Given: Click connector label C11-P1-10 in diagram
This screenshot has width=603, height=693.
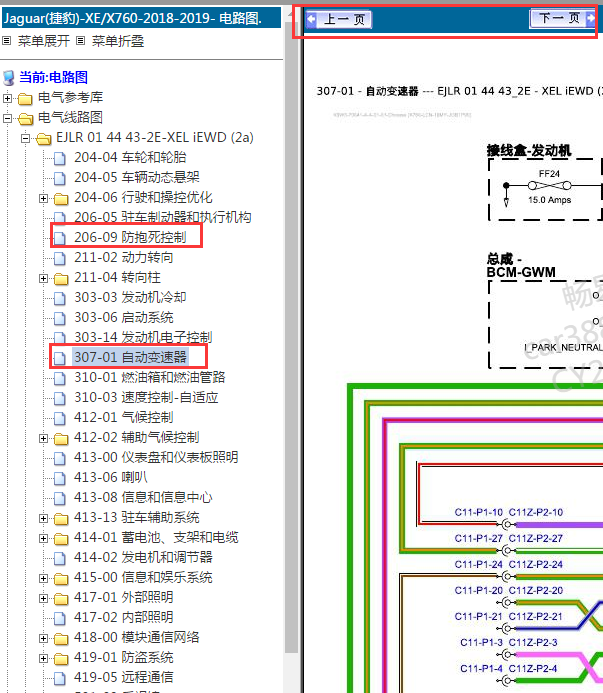Looking at the screenshot, I should click(x=478, y=512).
